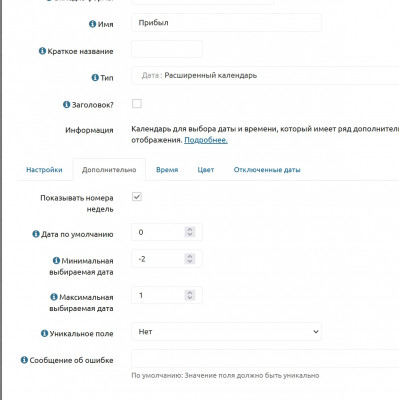Image resolution: width=399 pixels, height=400 pixels.
Task: Click info icon next to Дата по умолчанию
Action: click(36, 234)
